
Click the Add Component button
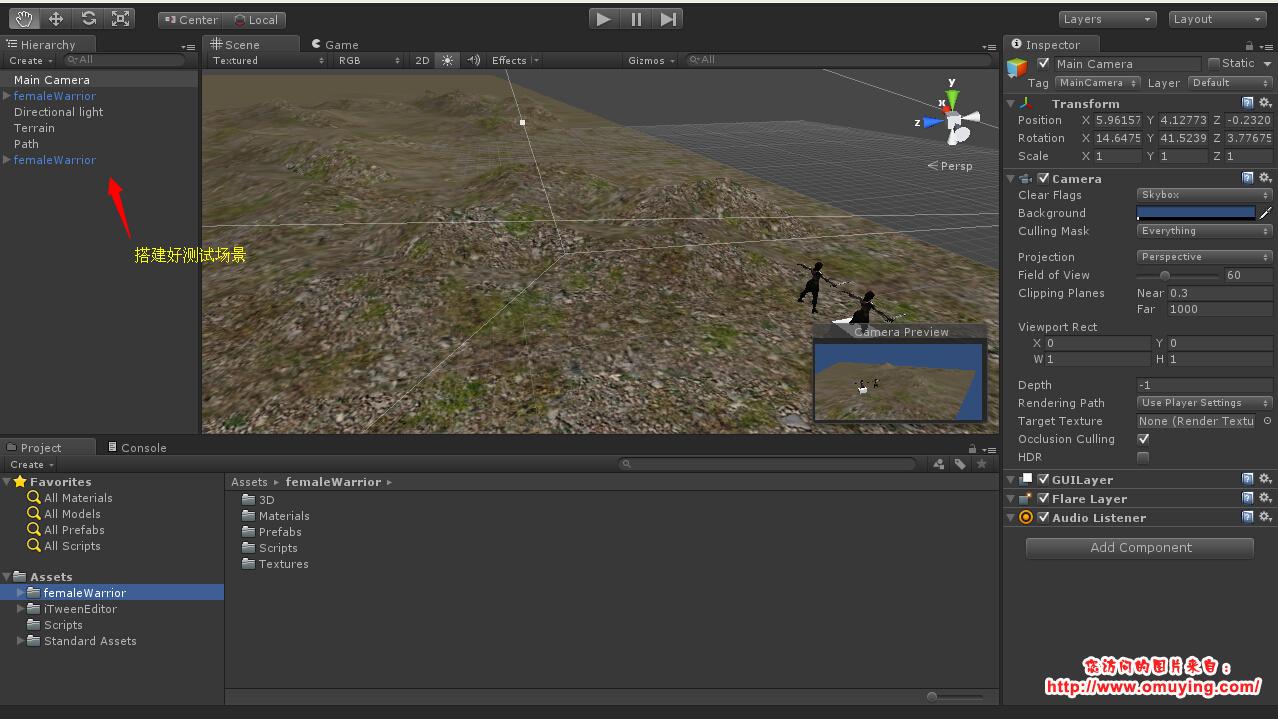(1140, 548)
